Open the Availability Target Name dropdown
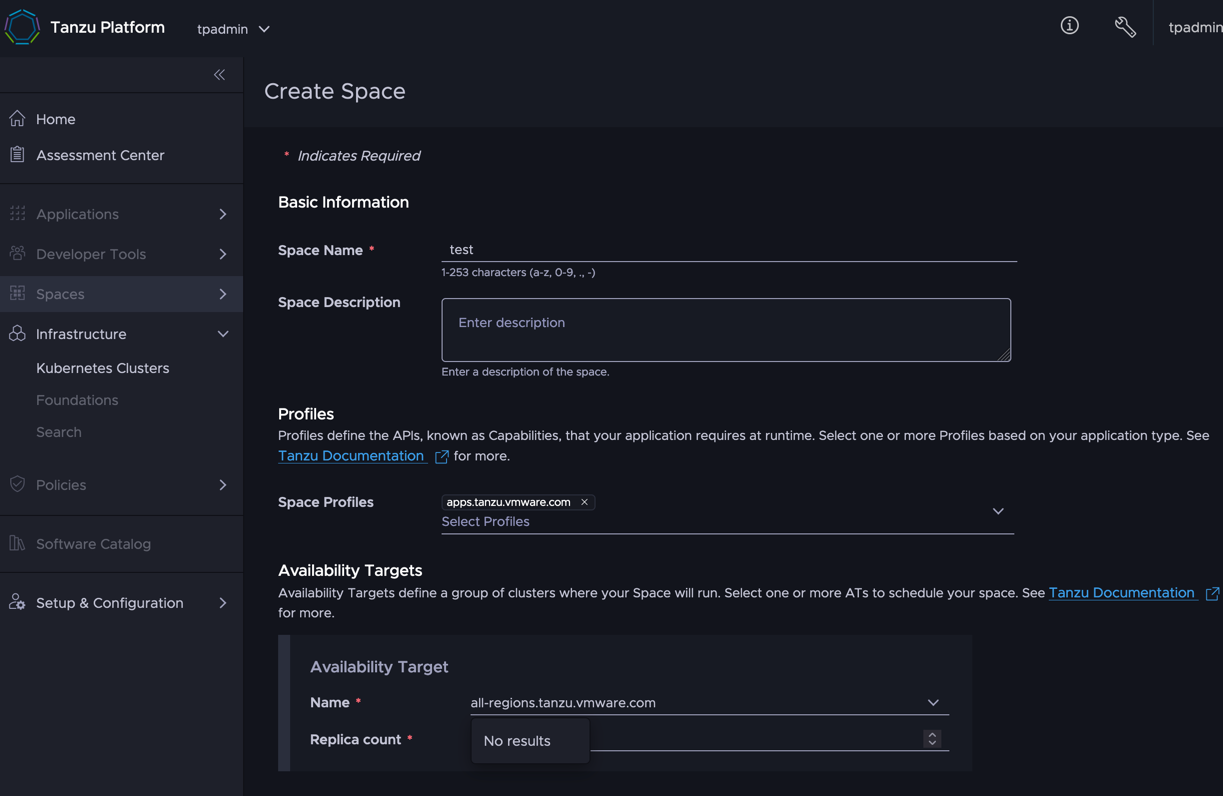This screenshot has width=1223, height=796. coord(709,703)
